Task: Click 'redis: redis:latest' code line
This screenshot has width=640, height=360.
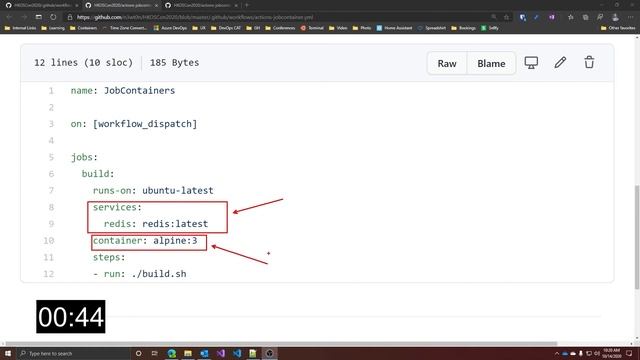Action: click(x=156, y=224)
